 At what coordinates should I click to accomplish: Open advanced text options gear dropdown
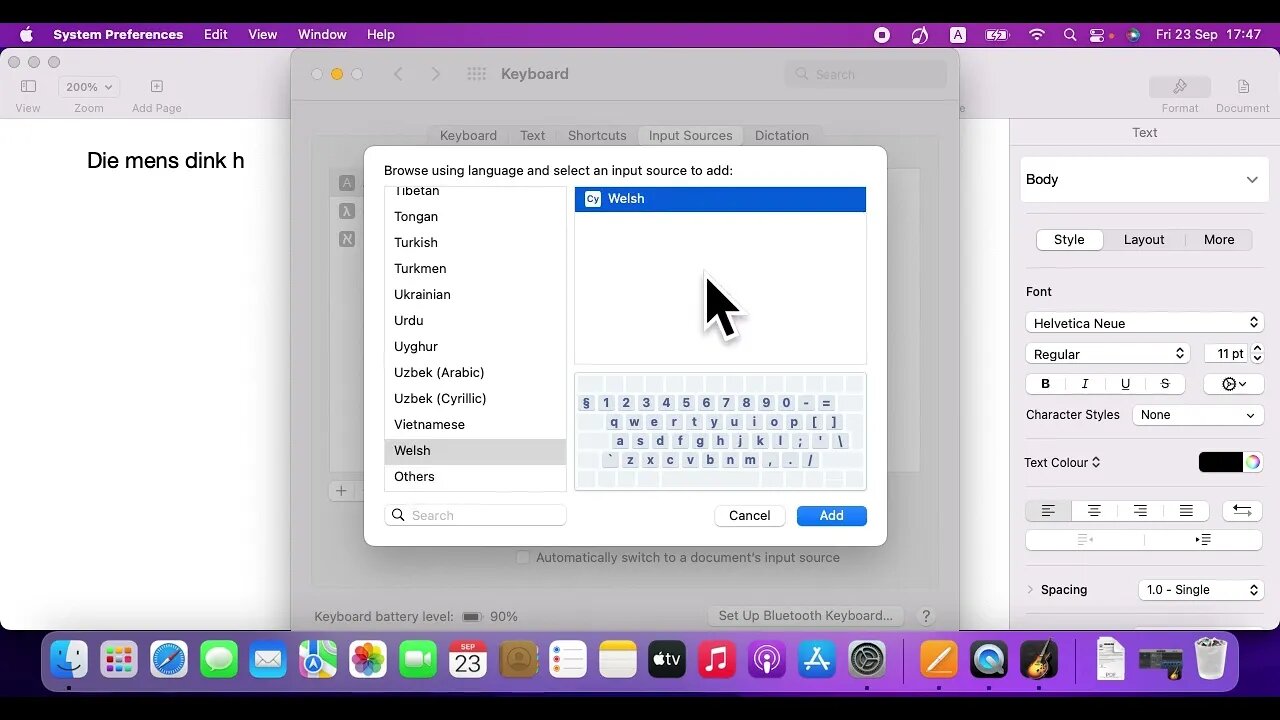pyautogui.click(x=1236, y=384)
